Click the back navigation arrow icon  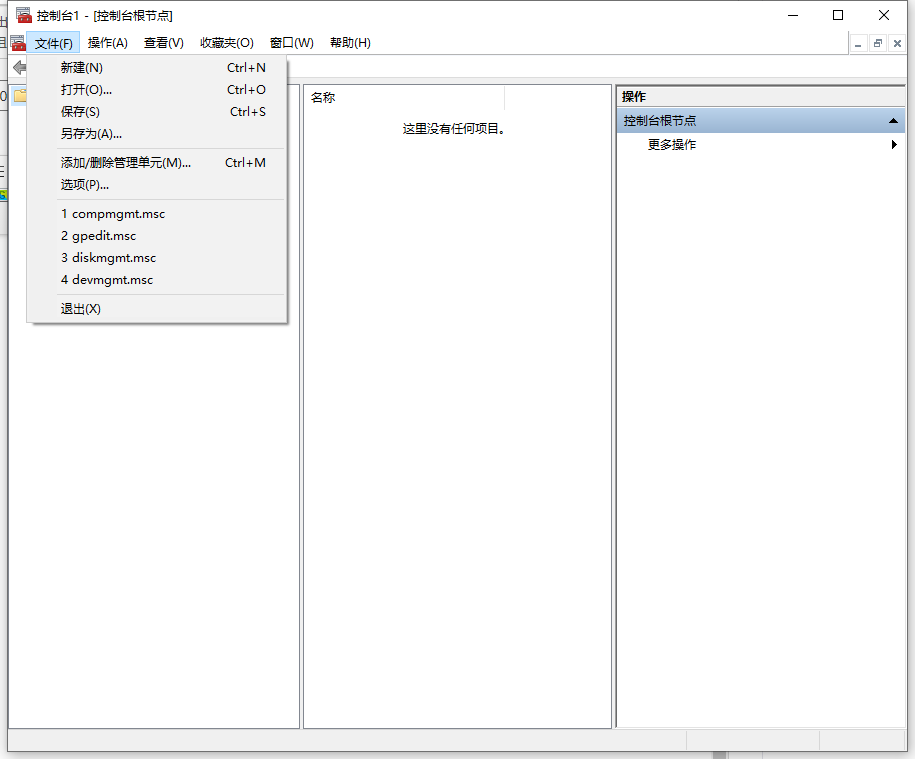pos(20,67)
